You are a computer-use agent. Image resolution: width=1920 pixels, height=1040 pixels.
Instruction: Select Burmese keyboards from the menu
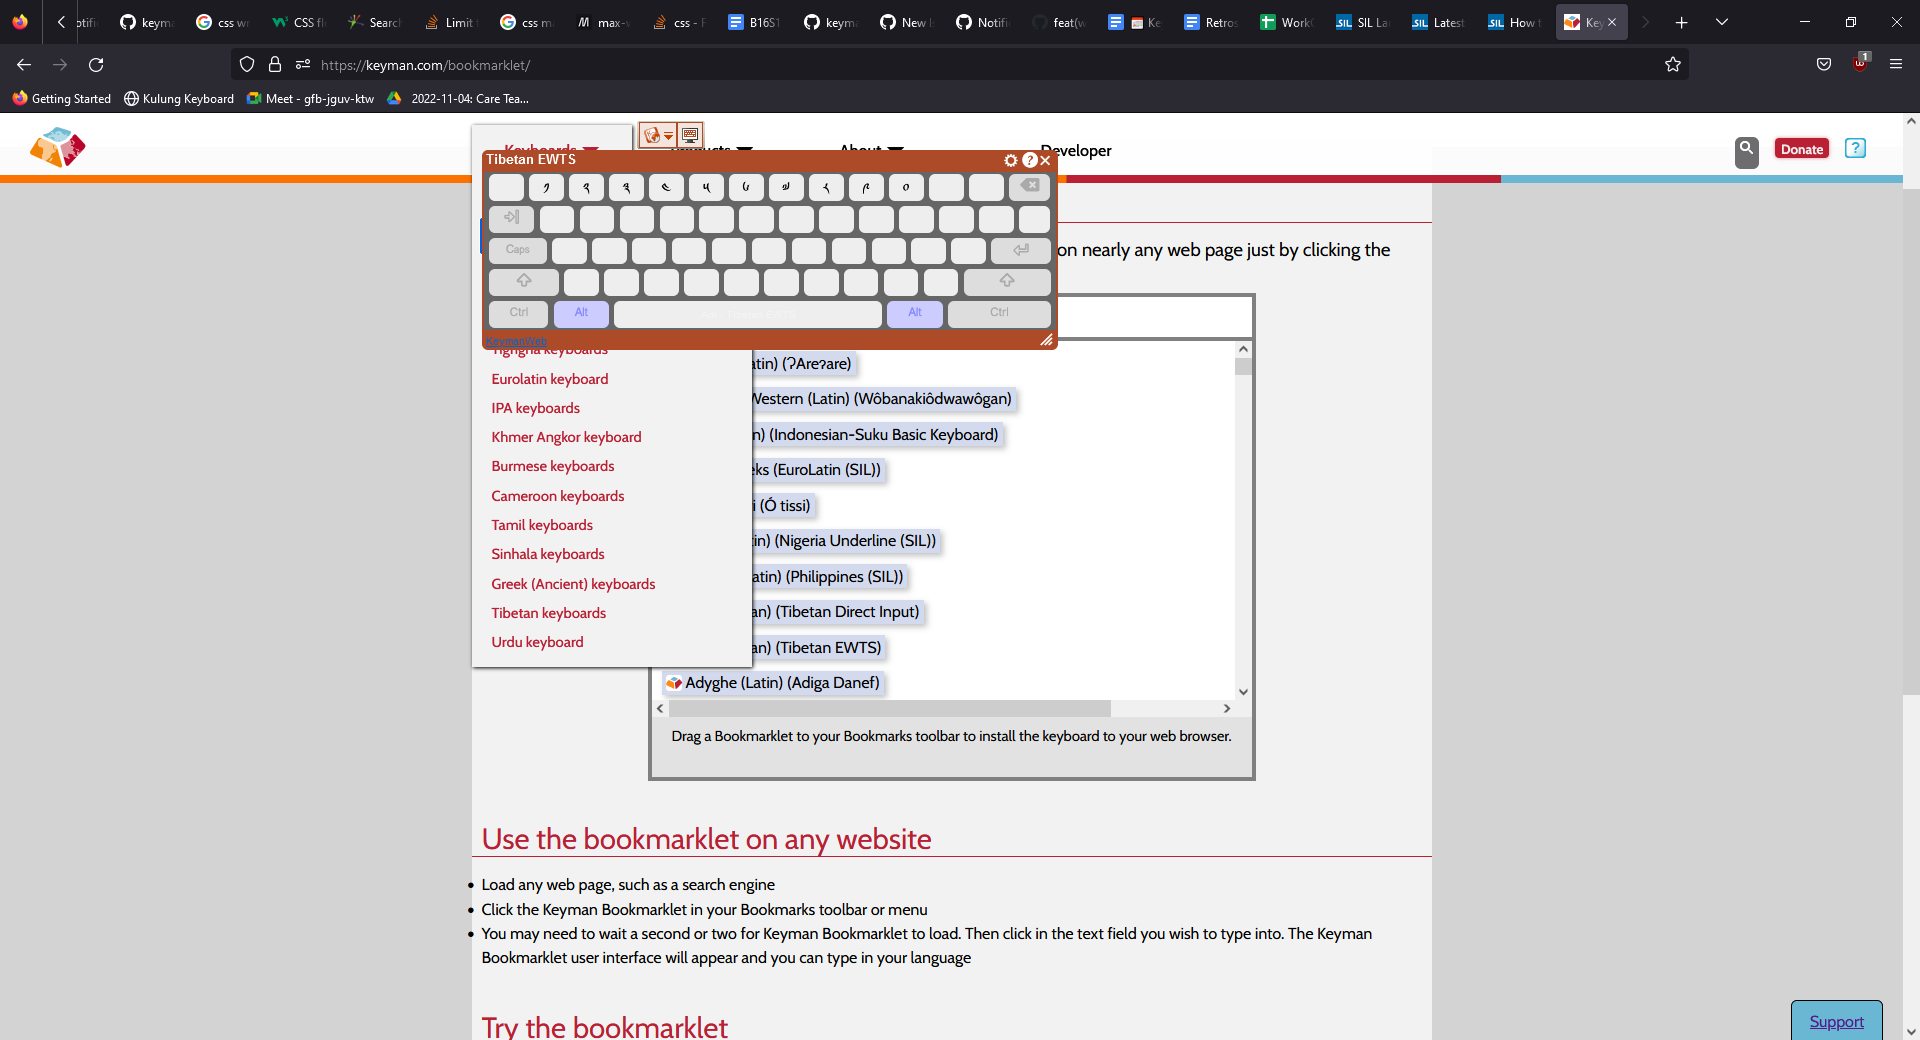(x=553, y=466)
